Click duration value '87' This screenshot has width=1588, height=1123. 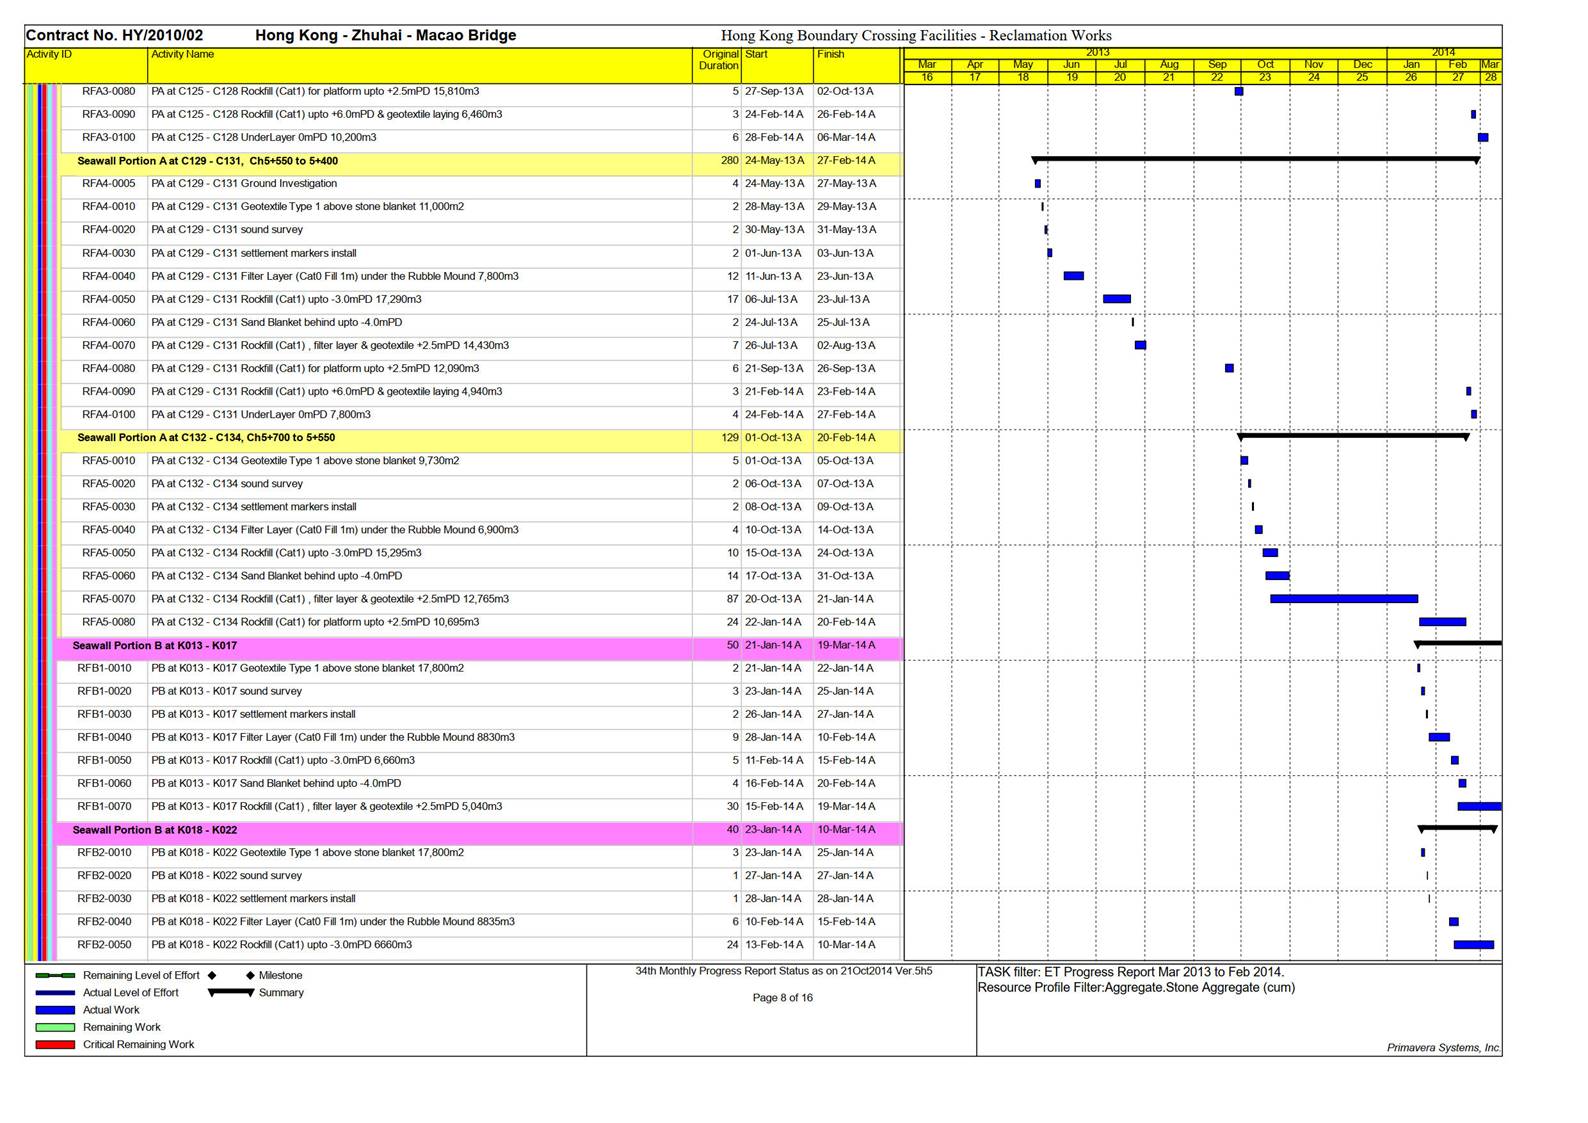[733, 599]
